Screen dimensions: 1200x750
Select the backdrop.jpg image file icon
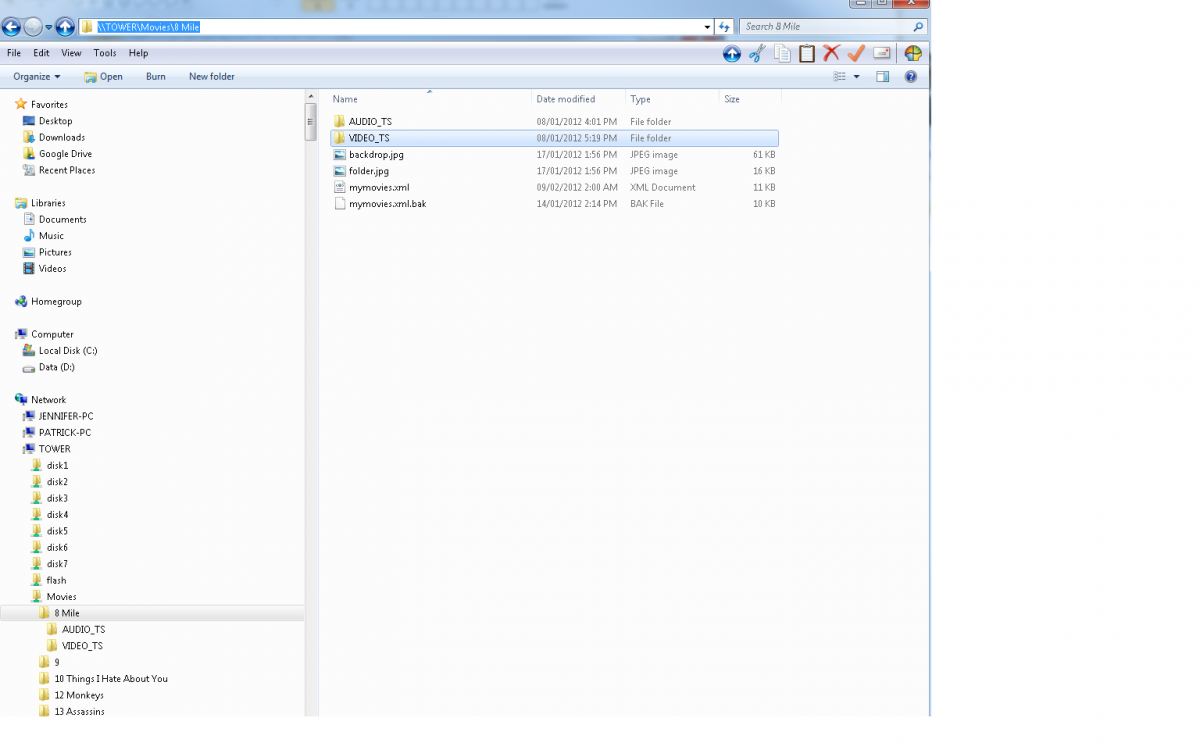point(339,155)
